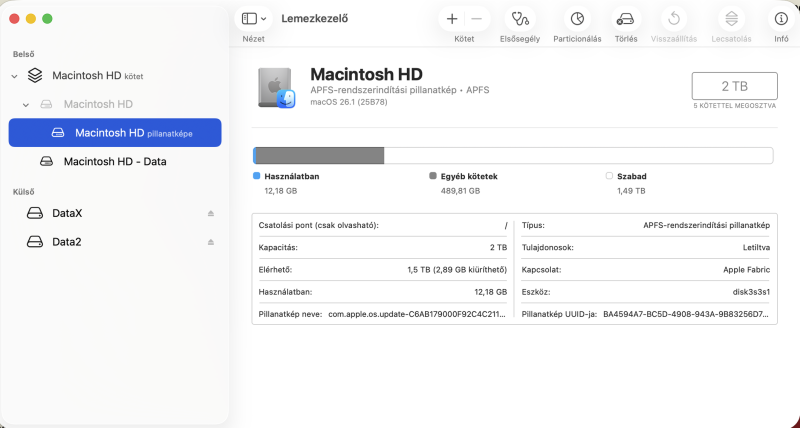This screenshot has width=800, height=428.
Task: Select Macintosh HD pillanatképe snapshot row
Action: [115, 133]
